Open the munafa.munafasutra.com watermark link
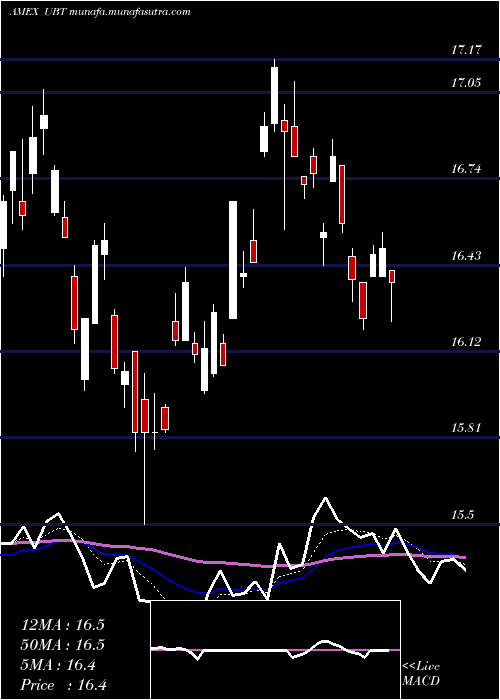This screenshot has height=700, width=500. tap(130, 12)
